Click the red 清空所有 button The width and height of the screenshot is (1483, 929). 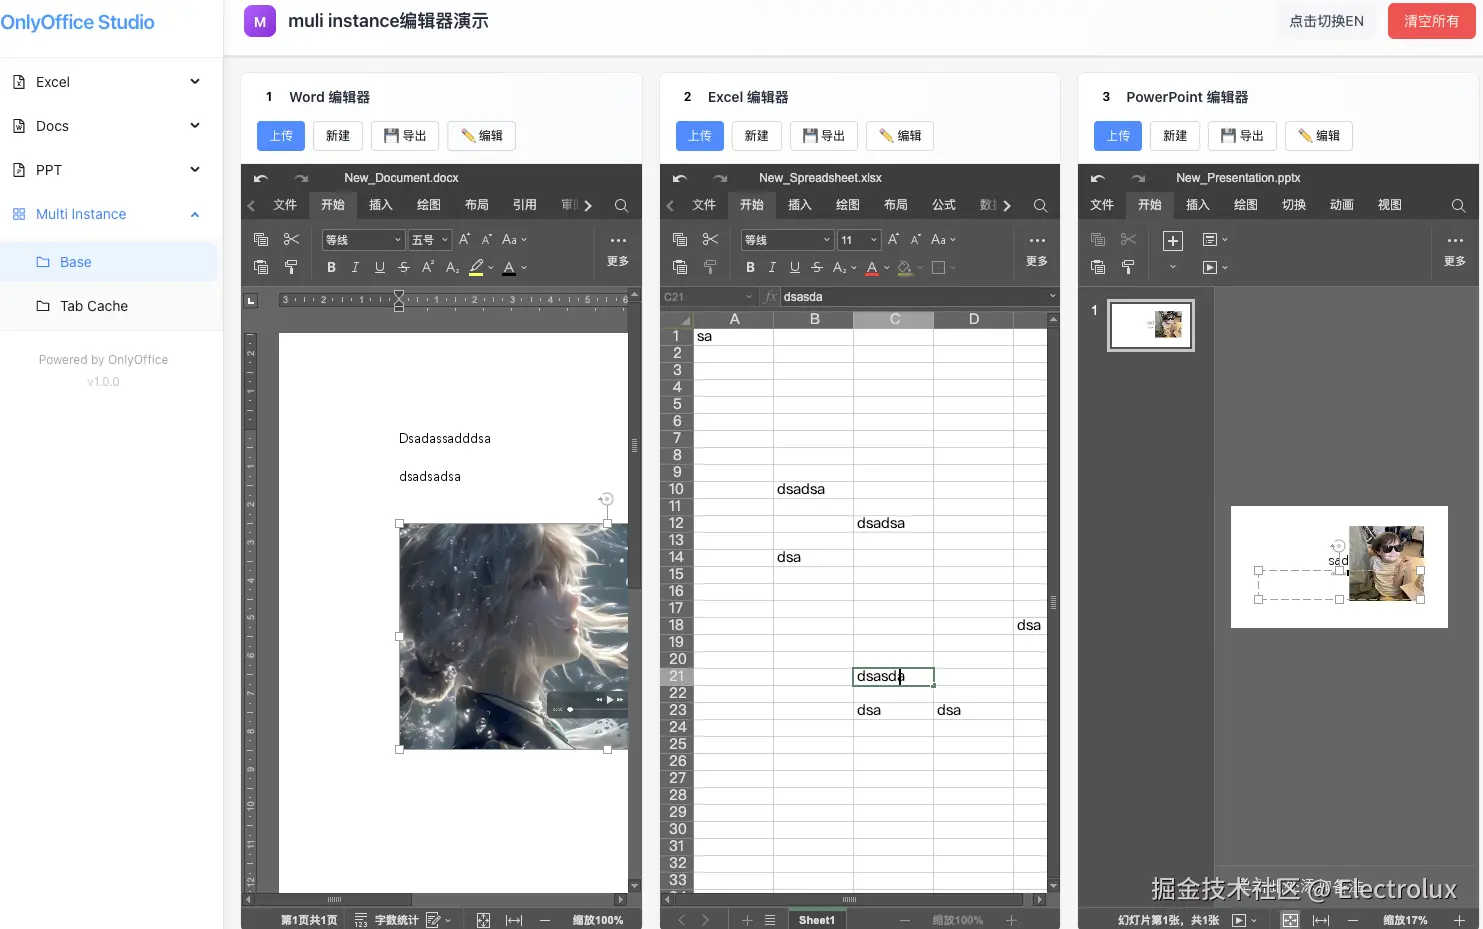(1431, 21)
